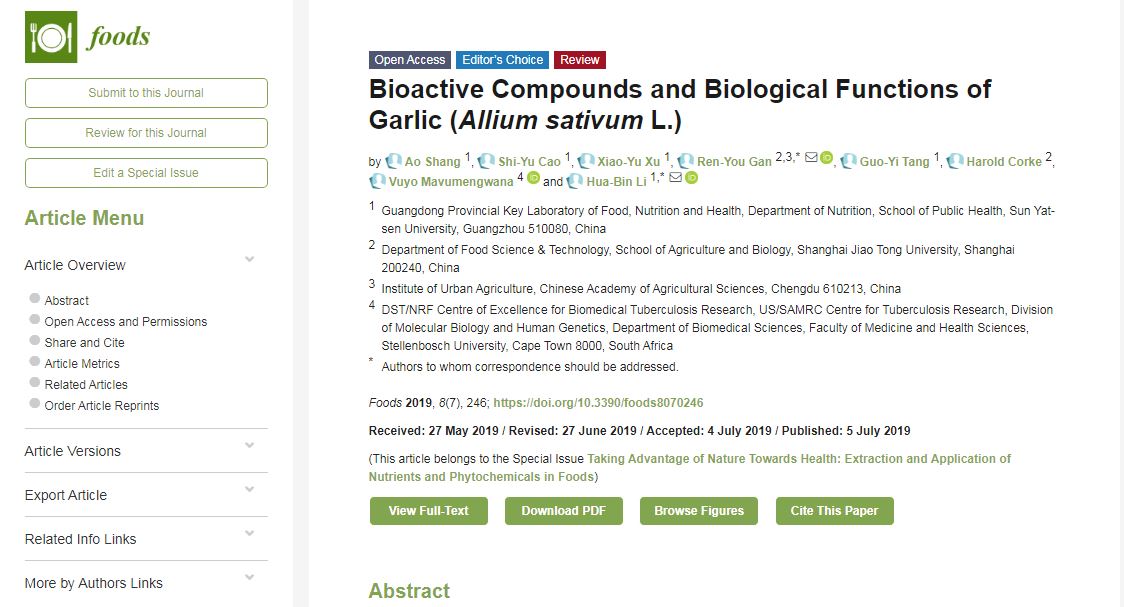This screenshot has height=607, width=1124.
Task: Open Ao Shang's author profile icon
Action: (x=393, y=161)
